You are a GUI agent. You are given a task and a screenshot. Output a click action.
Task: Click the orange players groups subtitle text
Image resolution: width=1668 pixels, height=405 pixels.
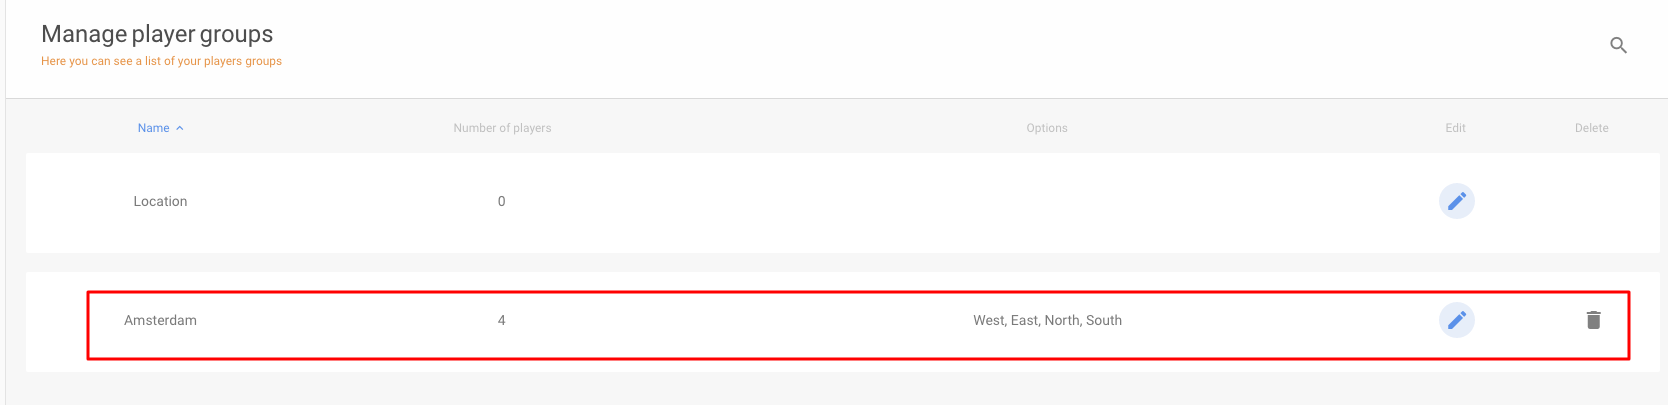pyautogui.click(x=161, y=61)
